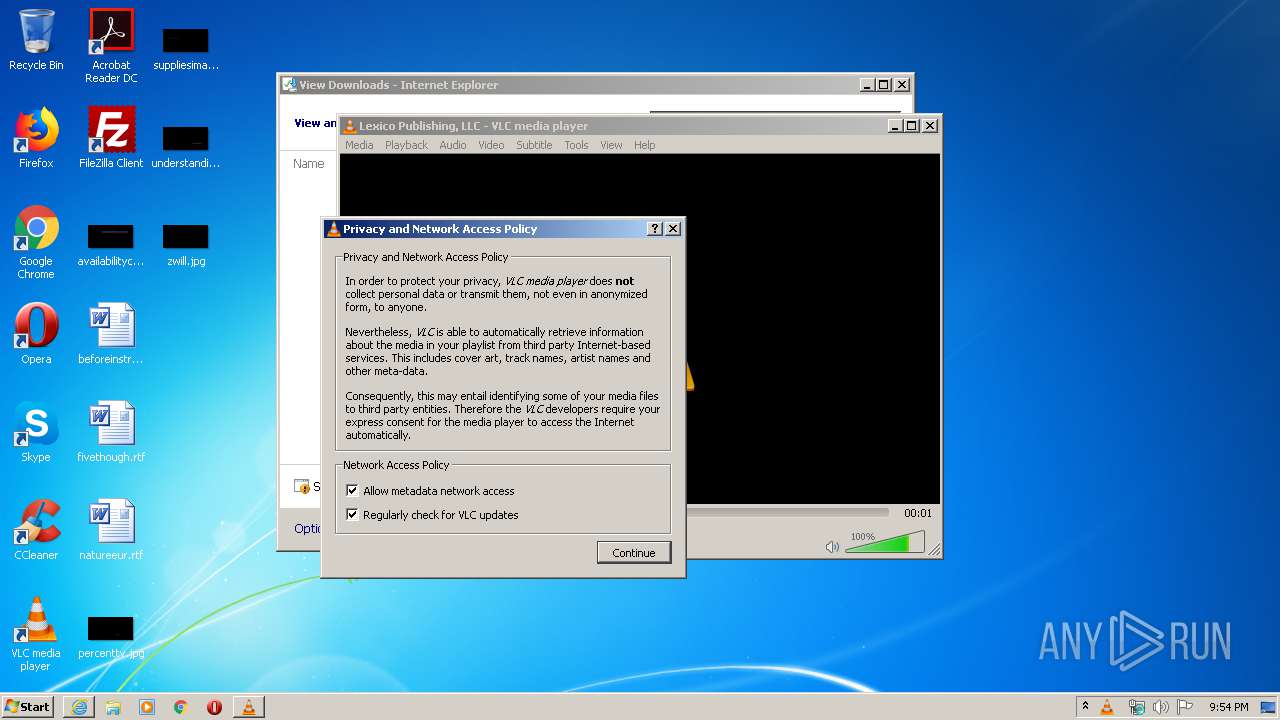The image size is (1280, 720).
Task: Launch Firefox from the desktop
Action: pos(36,138)
